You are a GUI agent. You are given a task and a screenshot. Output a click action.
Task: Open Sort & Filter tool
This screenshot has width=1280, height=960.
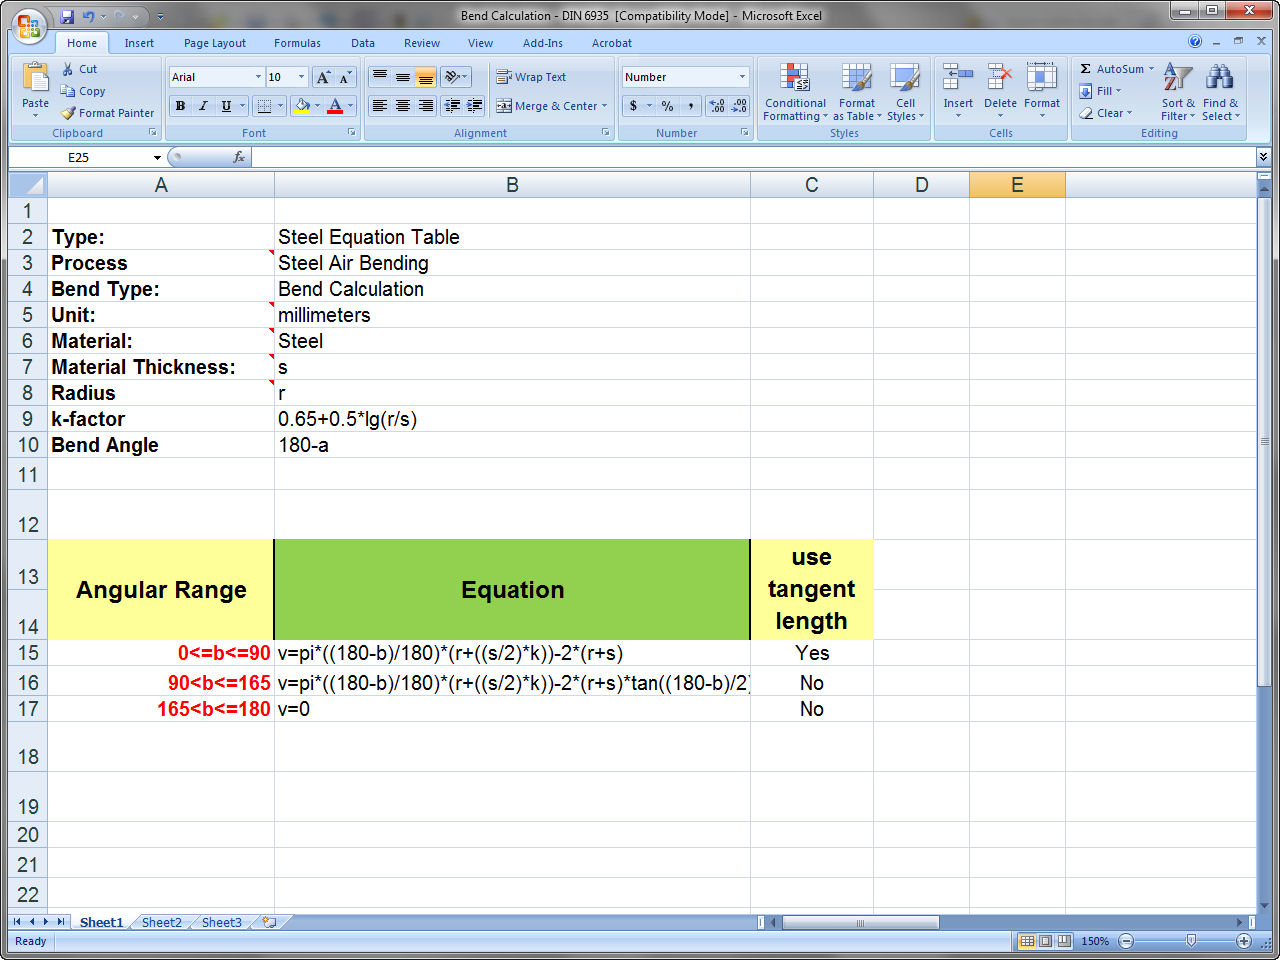click(x=1177, y=92)
